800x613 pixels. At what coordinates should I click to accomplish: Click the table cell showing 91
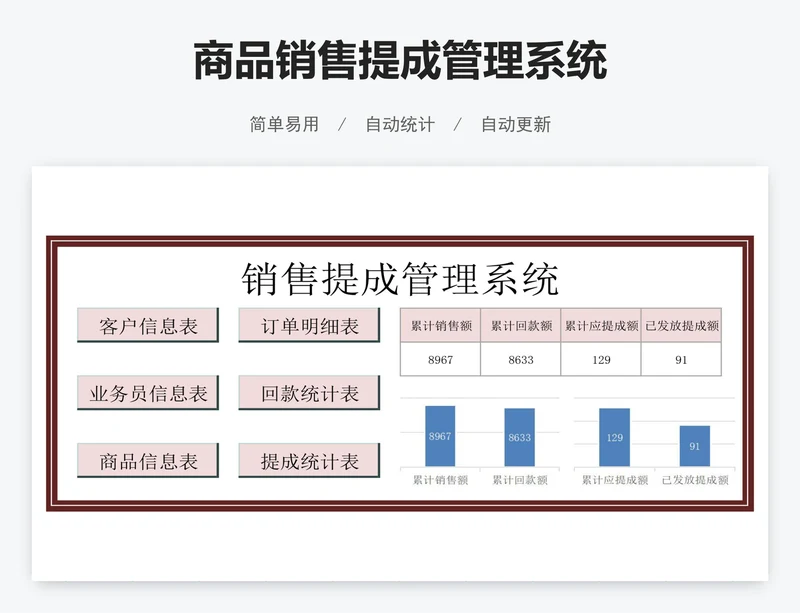(681, 359)
